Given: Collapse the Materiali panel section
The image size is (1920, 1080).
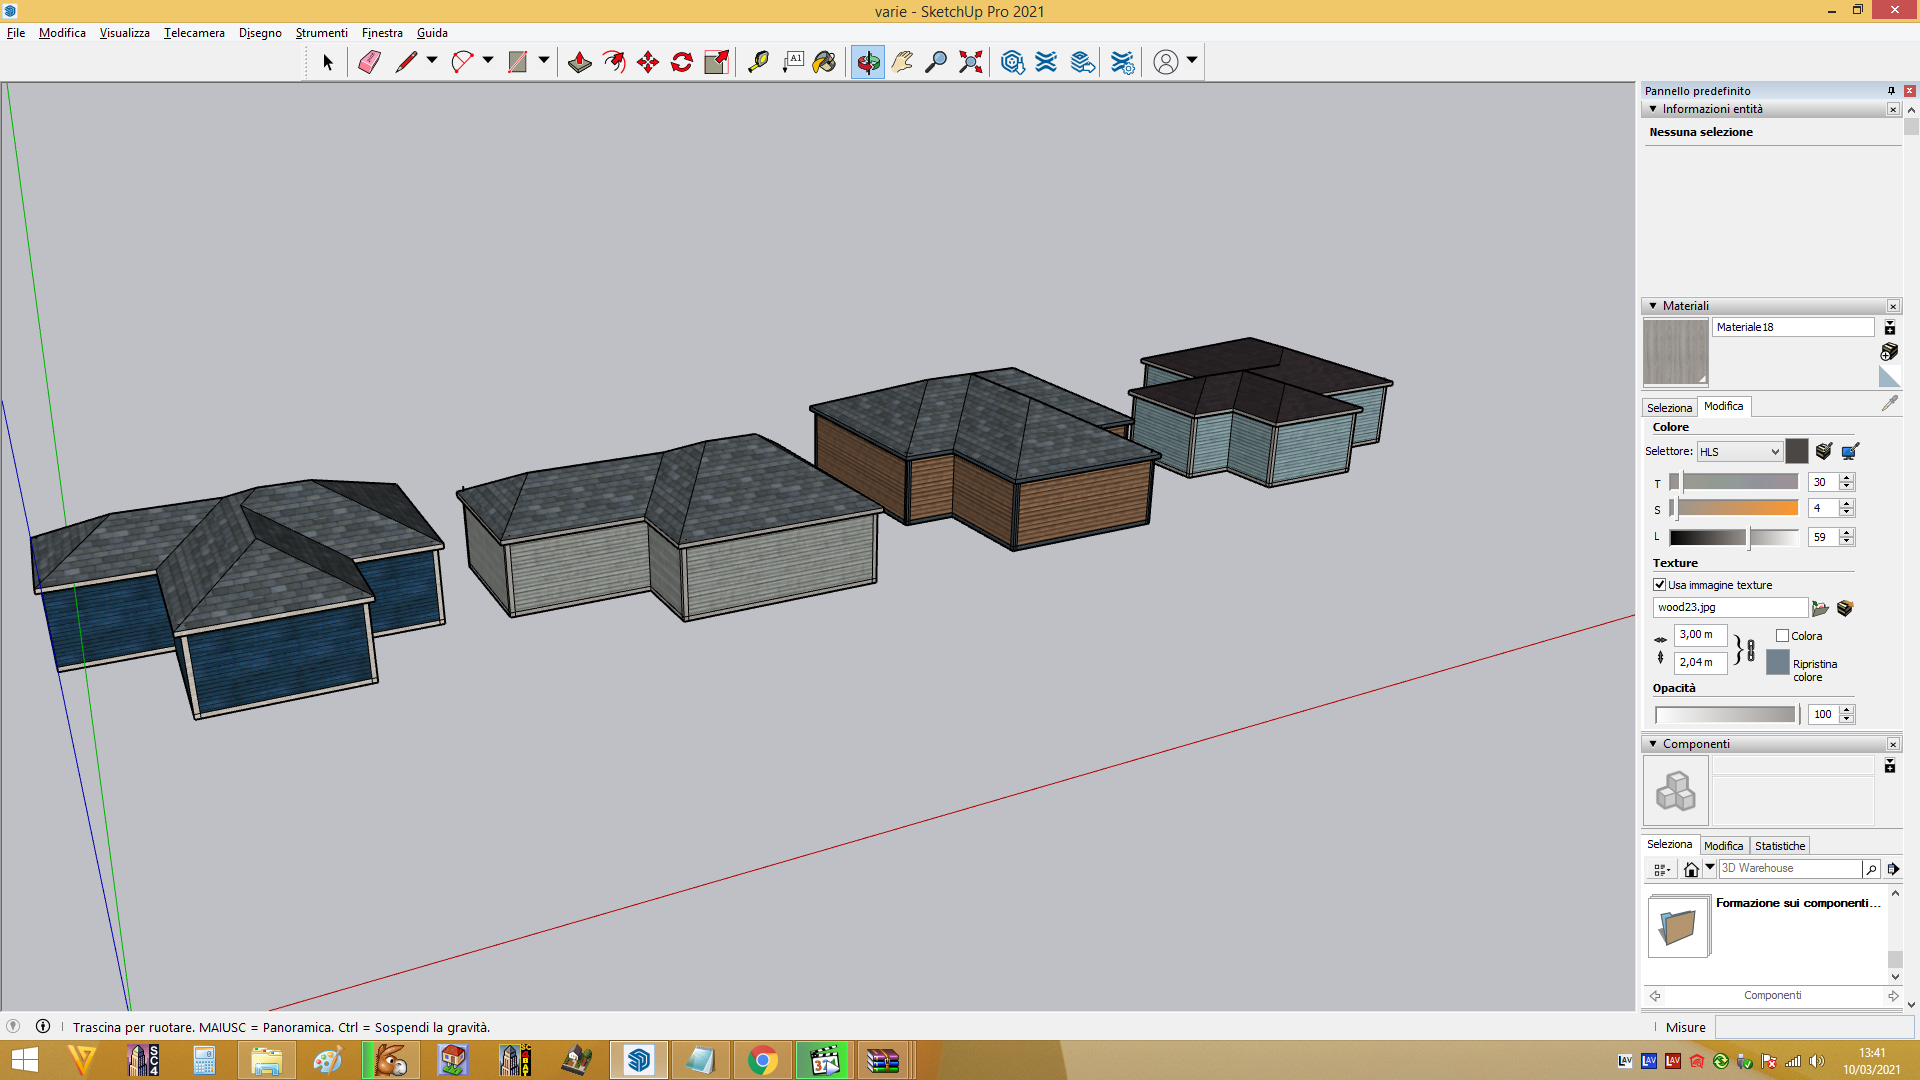Looking at the screenshot, I should pyautogui.click(x=1653, y=306).
